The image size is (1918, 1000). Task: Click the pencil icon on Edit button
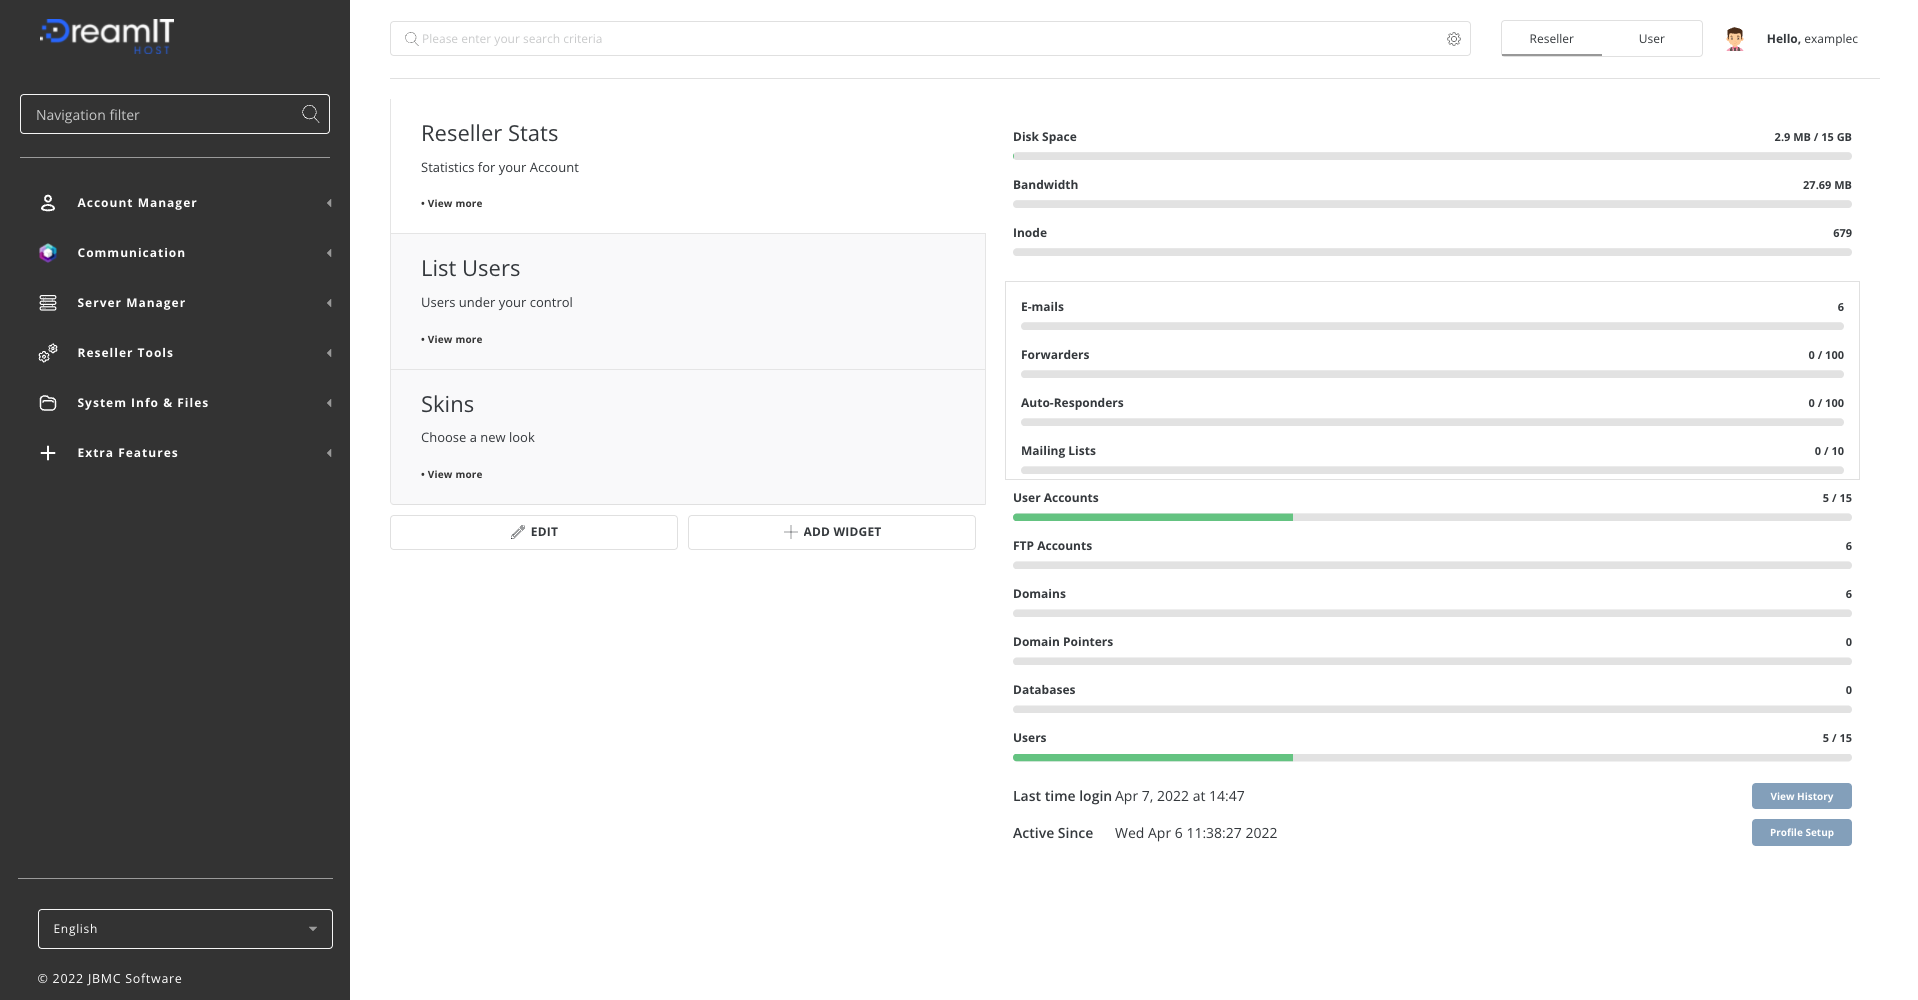517,531
